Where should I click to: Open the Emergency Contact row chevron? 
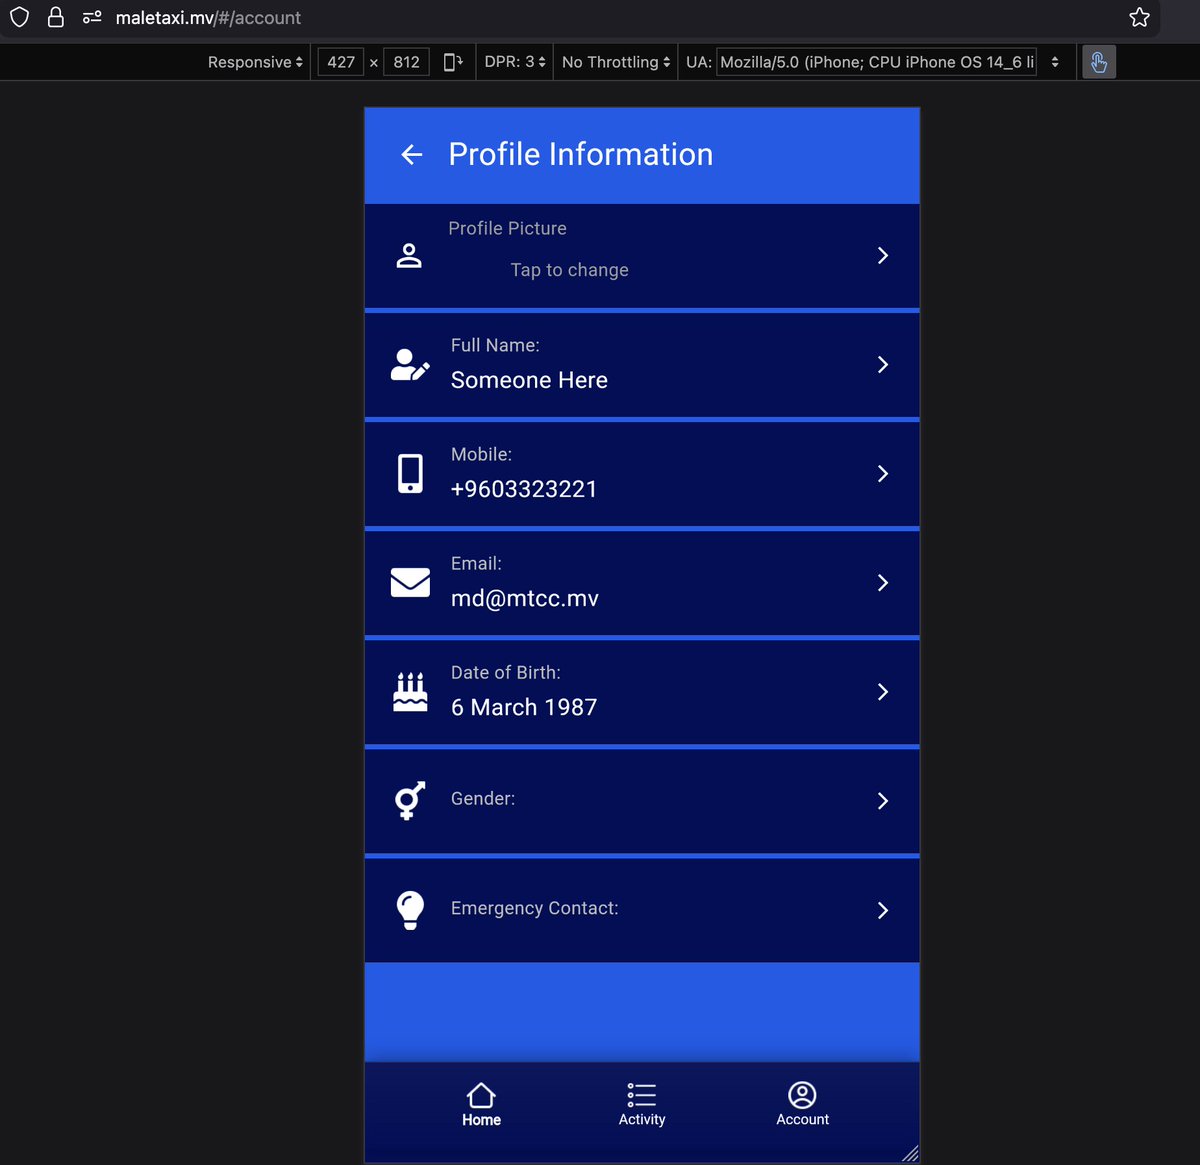click(x=883, y=910)
